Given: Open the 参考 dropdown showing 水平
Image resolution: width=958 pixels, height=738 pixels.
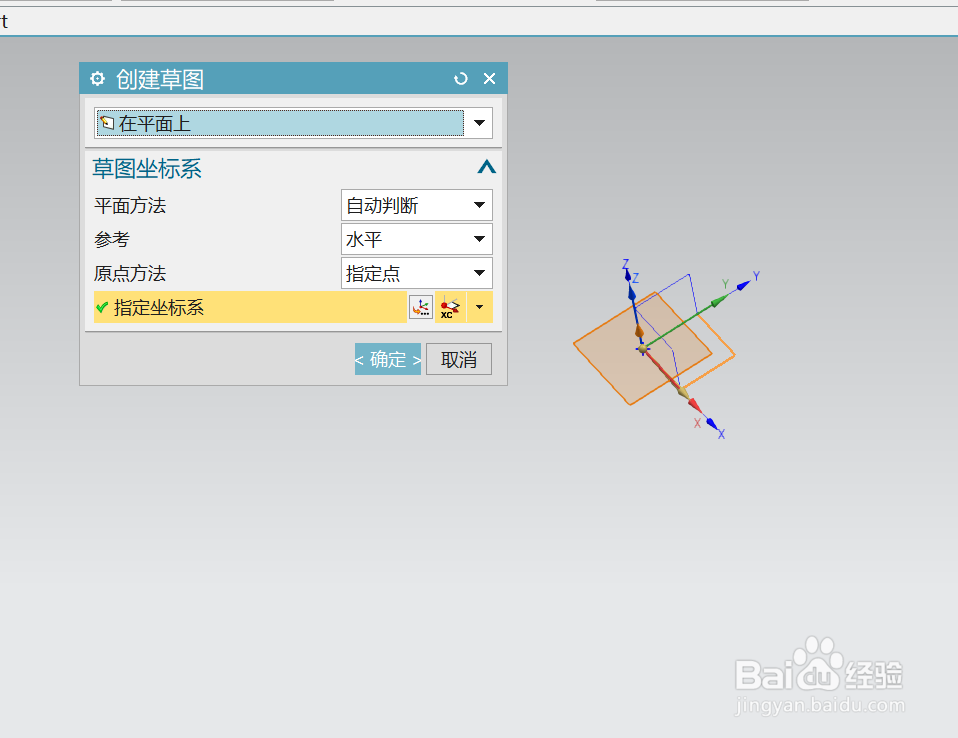Looking at the screenshot, I should coord(417,239).
